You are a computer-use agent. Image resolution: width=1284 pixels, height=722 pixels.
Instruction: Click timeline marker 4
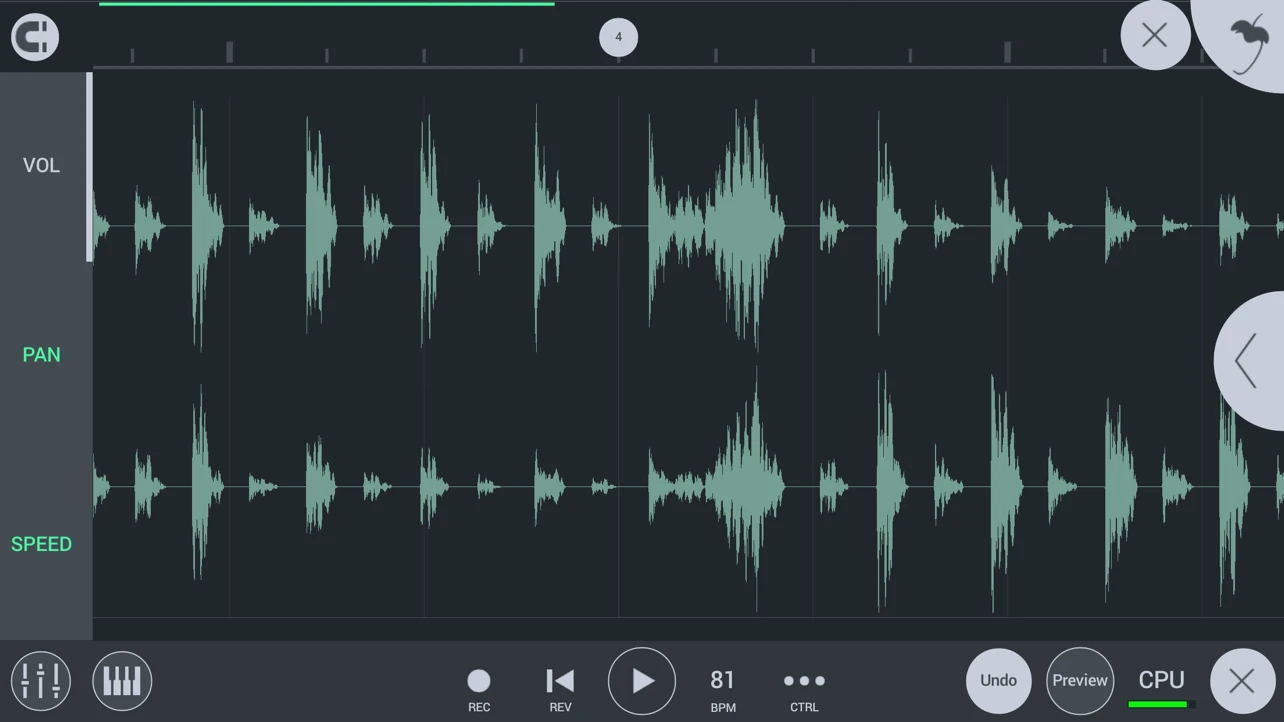tap(618, 37)
